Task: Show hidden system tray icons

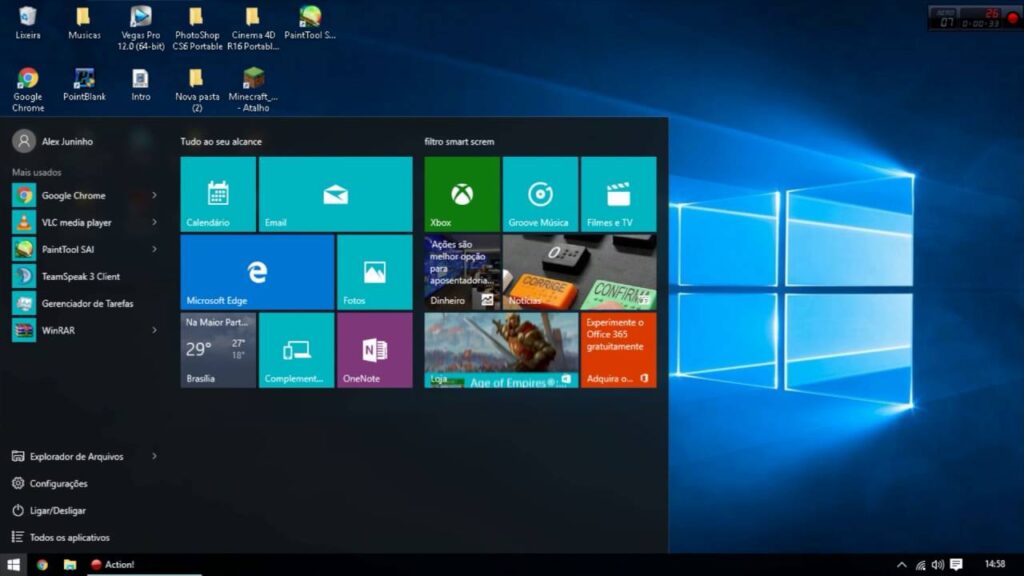Action: tap(902, 565)
